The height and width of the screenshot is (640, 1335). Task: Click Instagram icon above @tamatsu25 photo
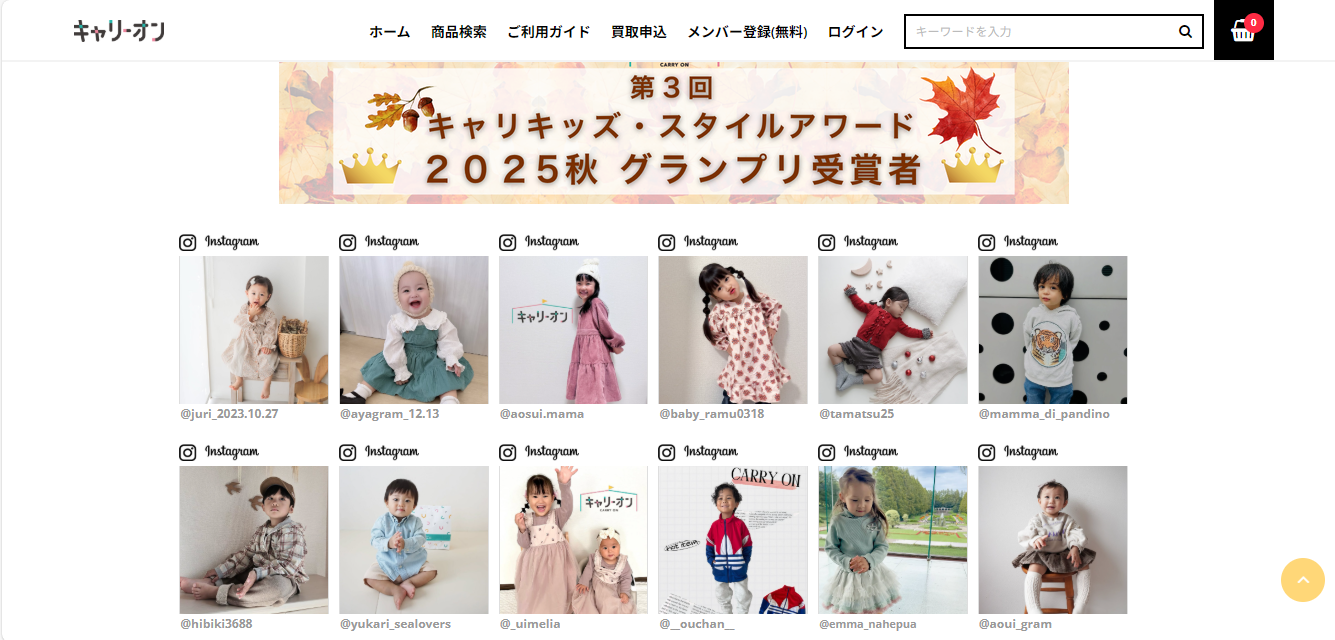[x=827, y=242]
